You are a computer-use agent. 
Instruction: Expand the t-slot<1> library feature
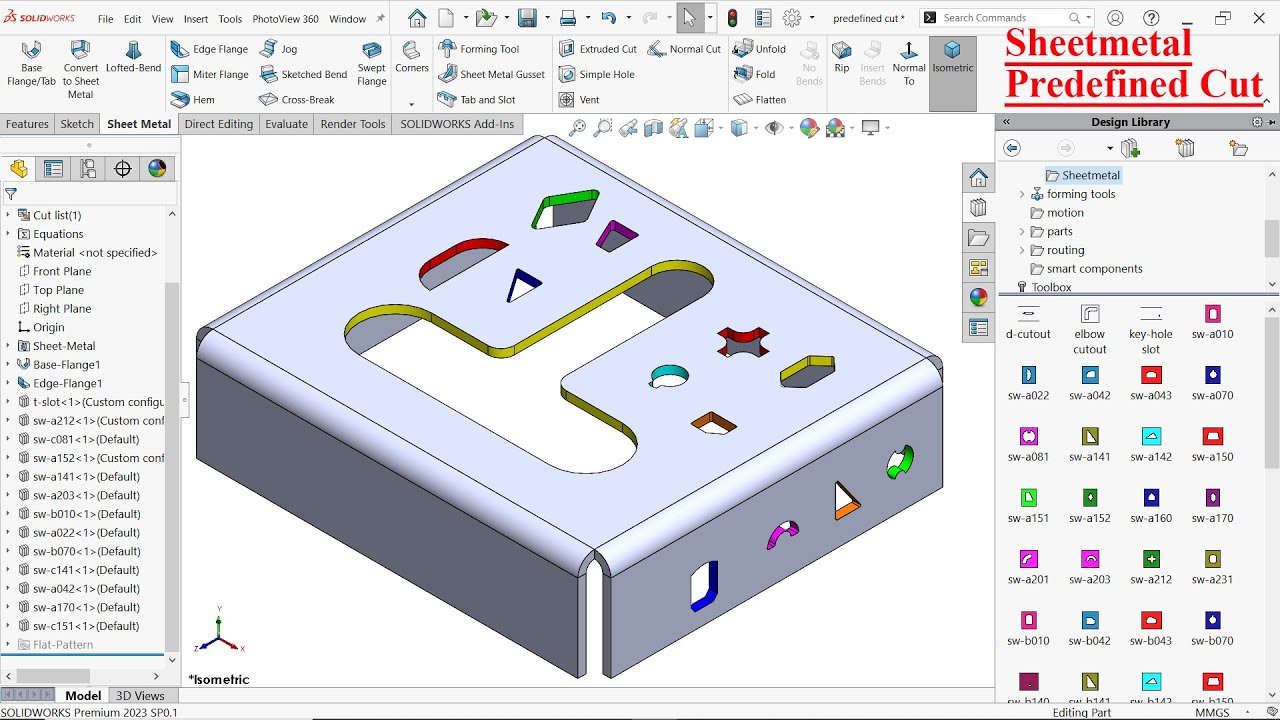(9, 402)
